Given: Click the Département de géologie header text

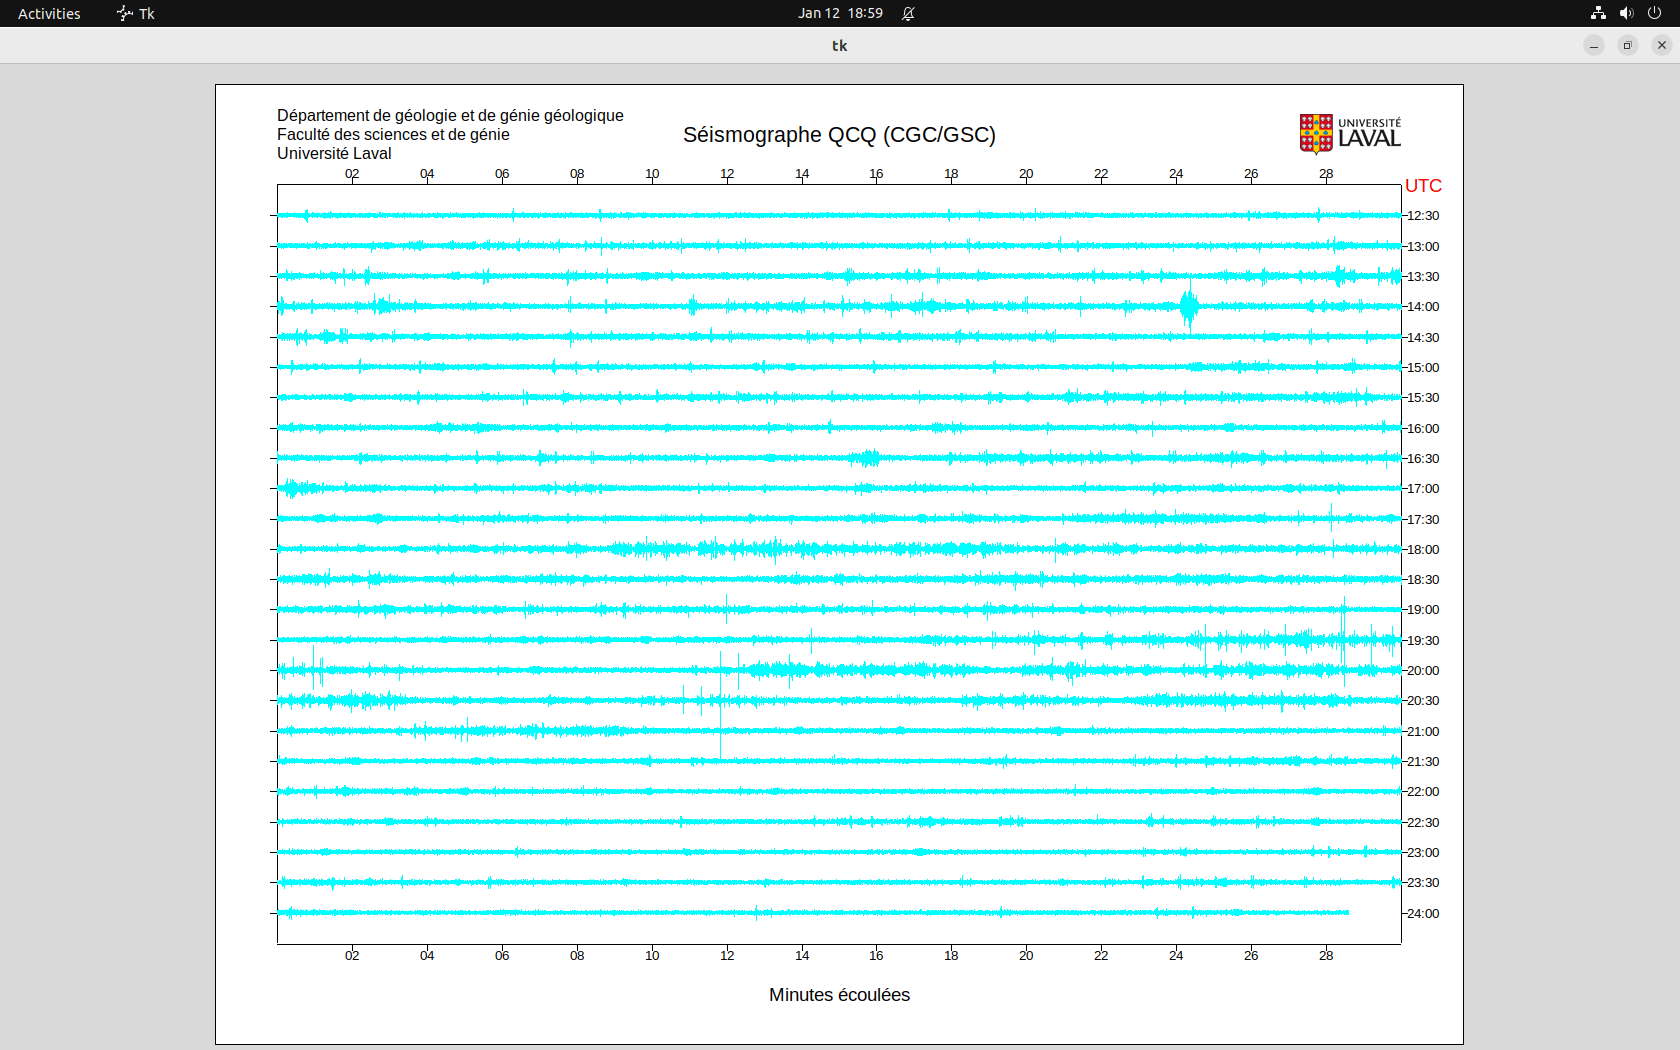Looking at the screenshot, I should [x=450, y=116].
